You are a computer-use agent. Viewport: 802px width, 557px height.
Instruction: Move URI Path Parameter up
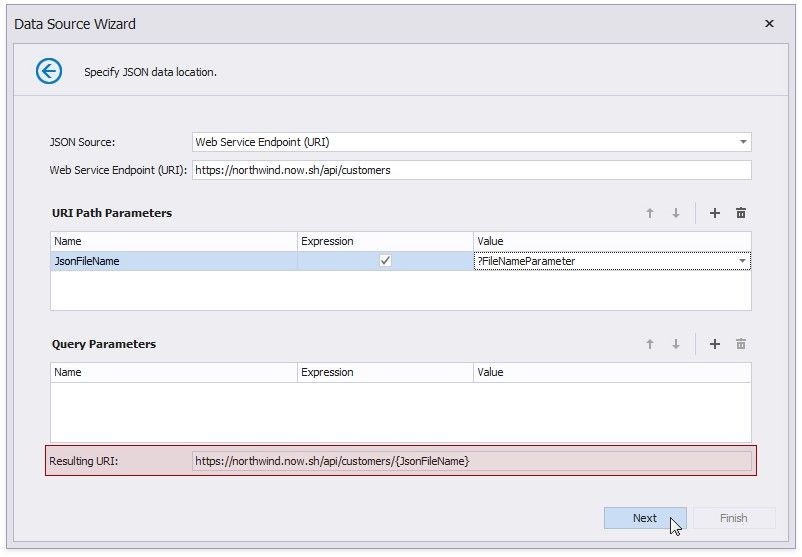tap(650, 213)
